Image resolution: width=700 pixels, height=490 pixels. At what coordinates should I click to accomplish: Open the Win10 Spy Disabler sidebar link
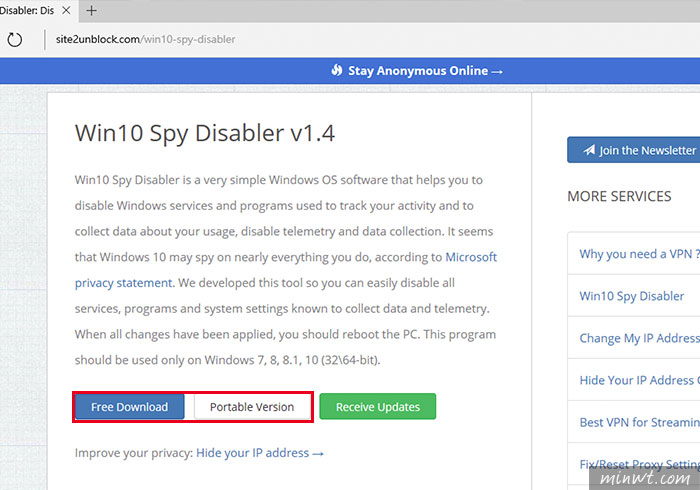pos(632,296)
